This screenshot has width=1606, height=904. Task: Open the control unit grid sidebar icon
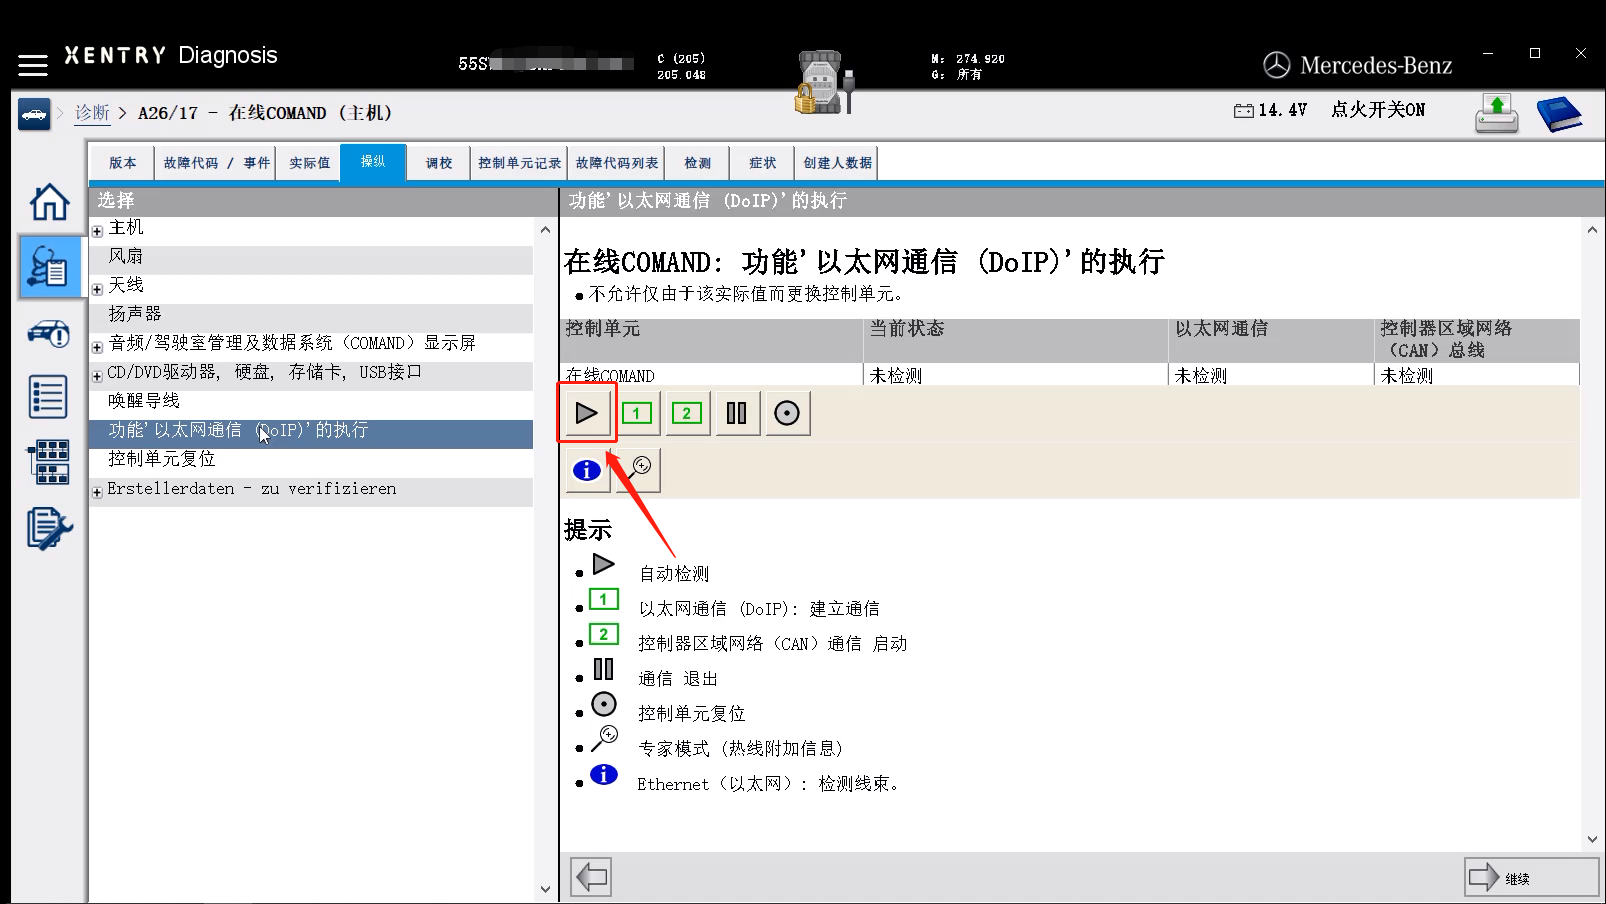(x=49, y=462)
